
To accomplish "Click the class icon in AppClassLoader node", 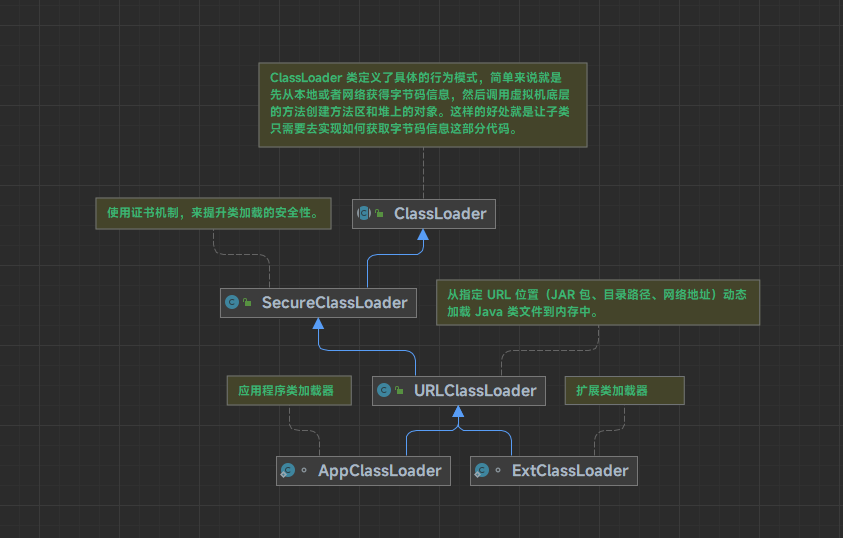I will (288, 470).
